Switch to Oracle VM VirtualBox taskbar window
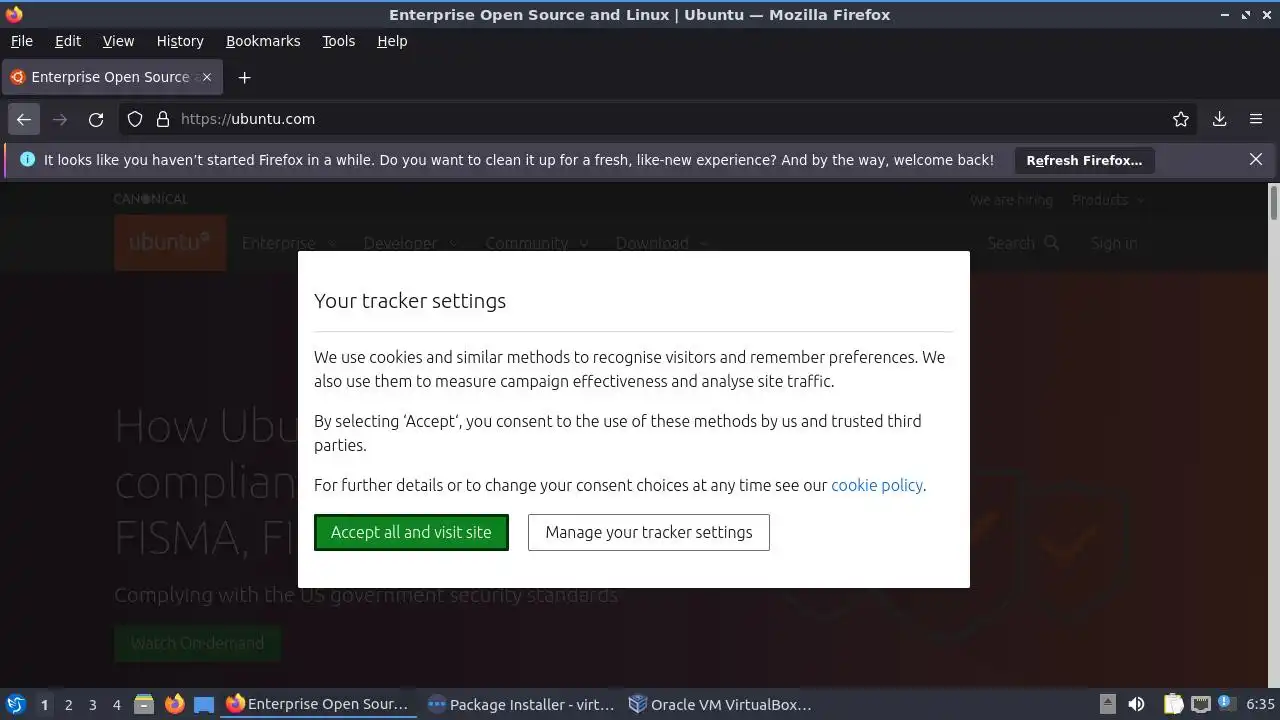Screen dimensions: 1280x720 (x=720, y=704)
